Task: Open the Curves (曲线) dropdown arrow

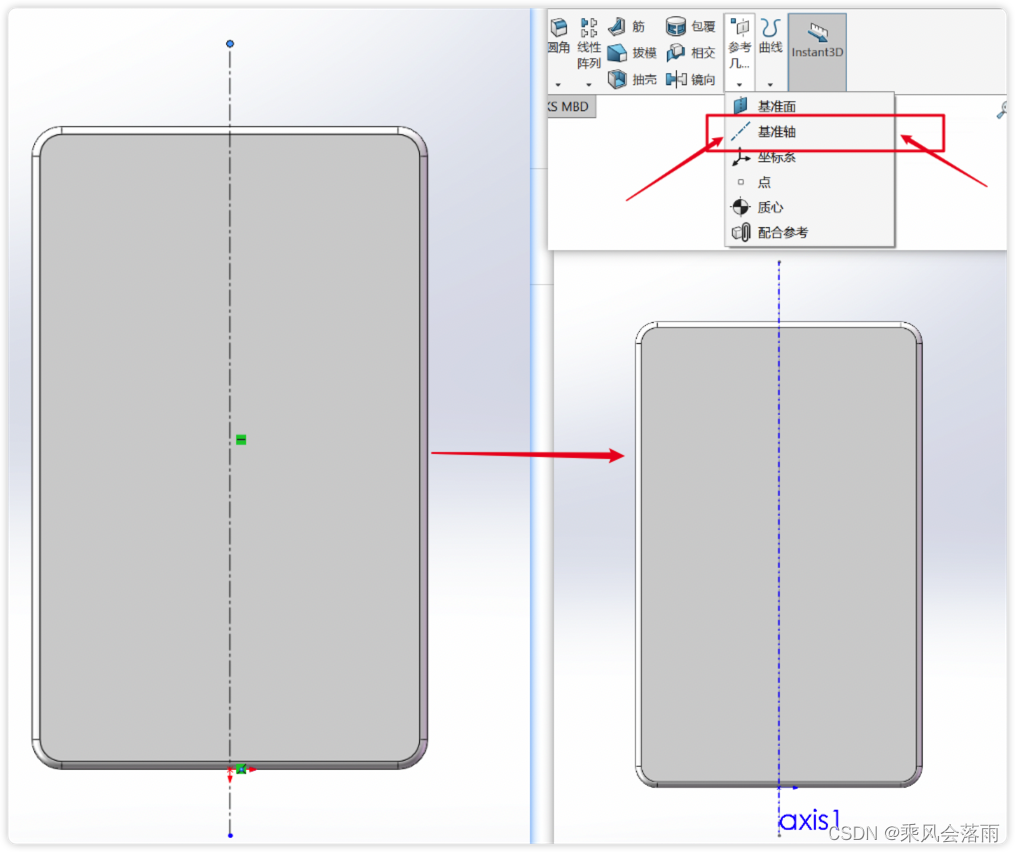Action: click(770, 84)
